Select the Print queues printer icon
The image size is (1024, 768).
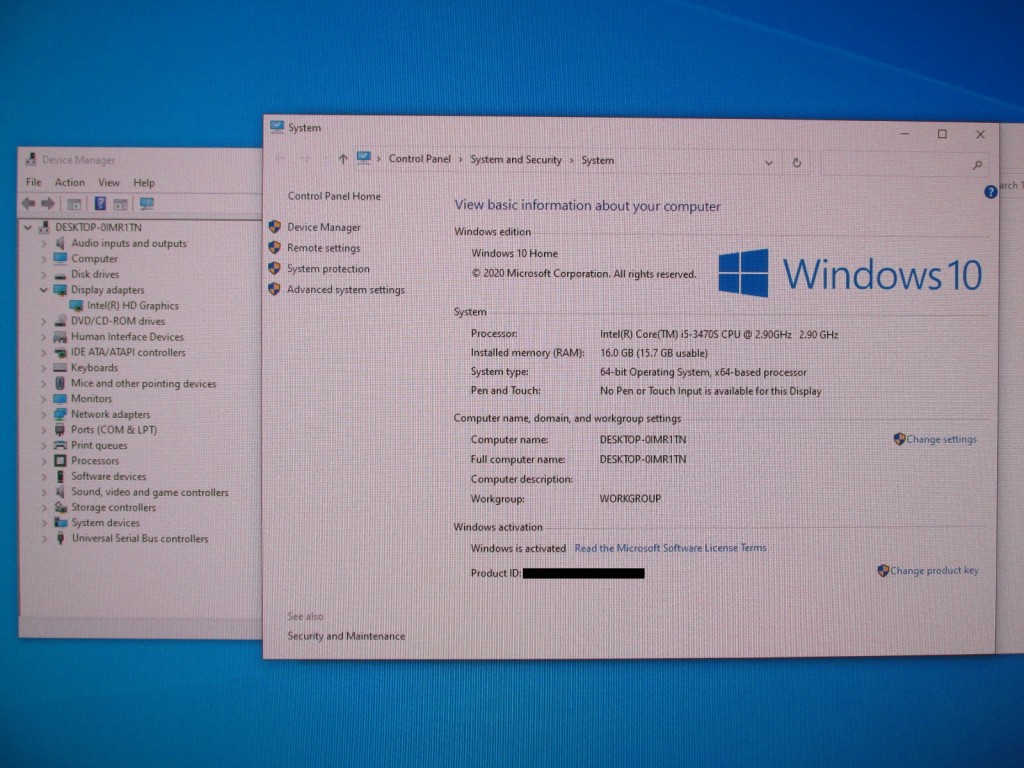tap(60, 445)
